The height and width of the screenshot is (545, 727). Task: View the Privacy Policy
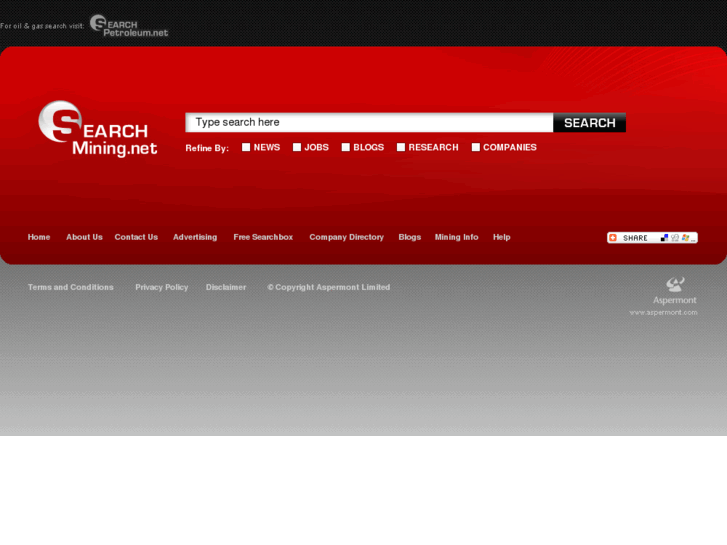(162, 287)
